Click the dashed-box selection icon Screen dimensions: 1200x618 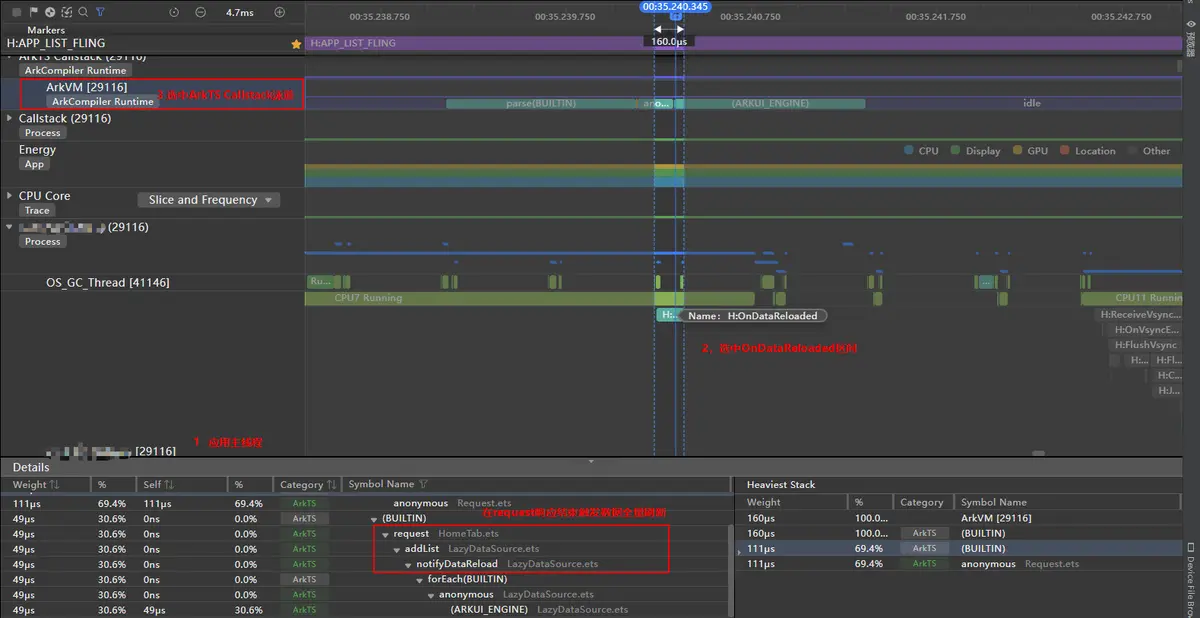coord(67,12)
